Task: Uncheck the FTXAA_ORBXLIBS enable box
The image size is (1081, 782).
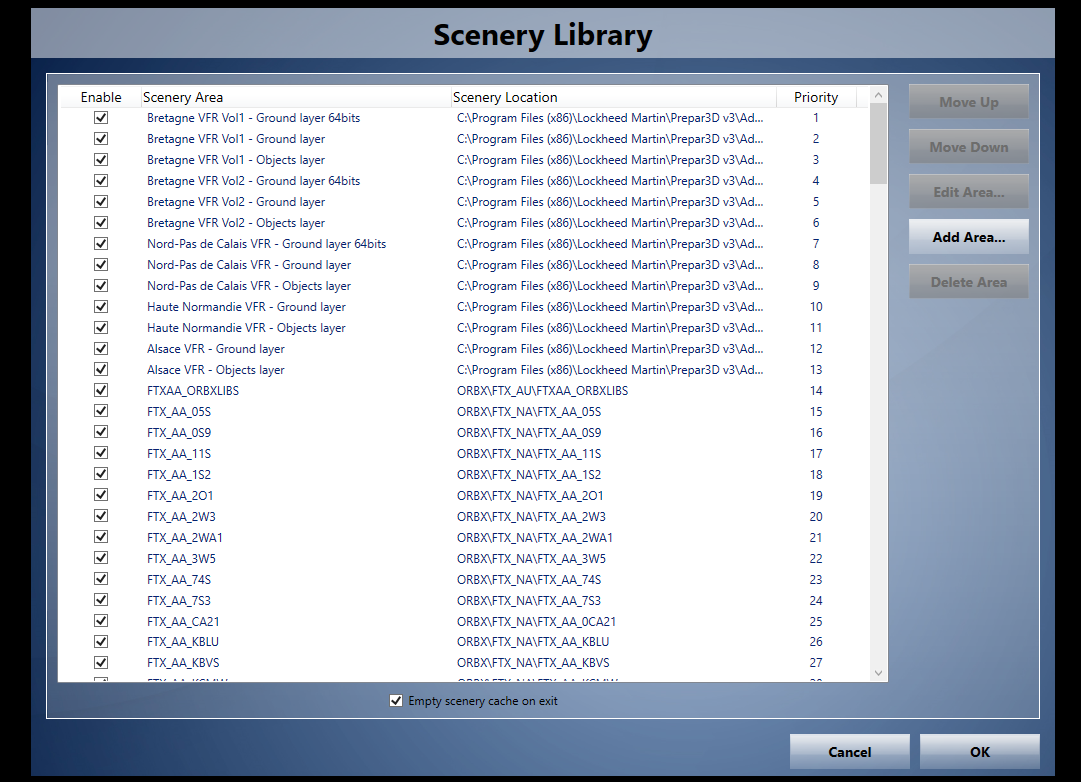Action: pyautogui.click(x=101, y=390)
